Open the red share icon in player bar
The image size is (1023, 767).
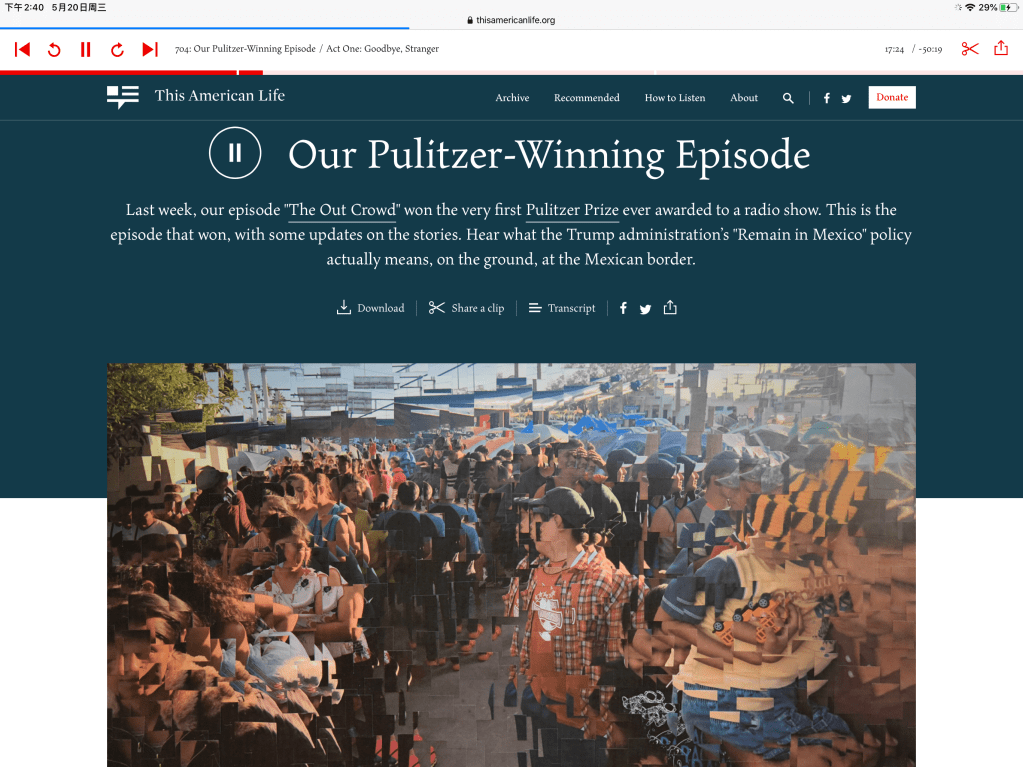coord(1001,48)
